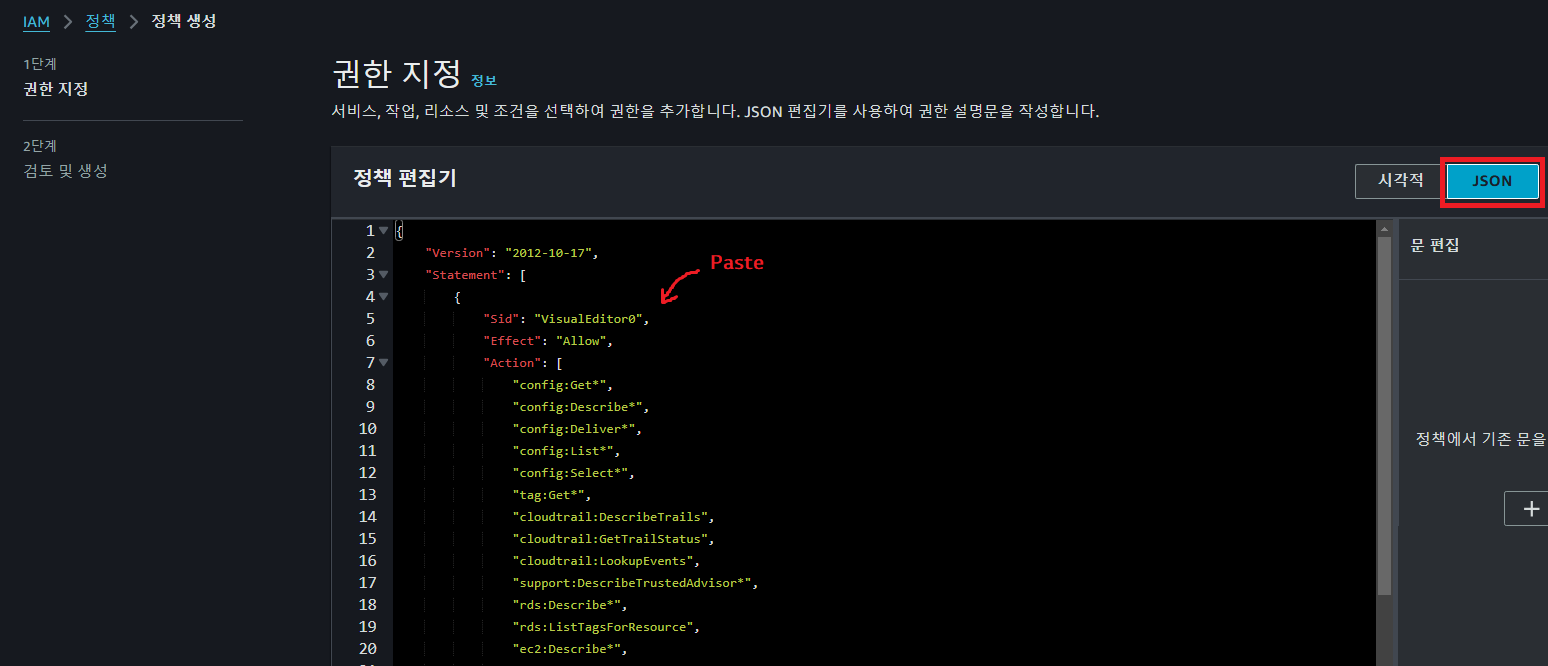Switch to the 시각적 (visual) editor view
Screen dimensions: 1548x666
click(x=1398, y=181)
